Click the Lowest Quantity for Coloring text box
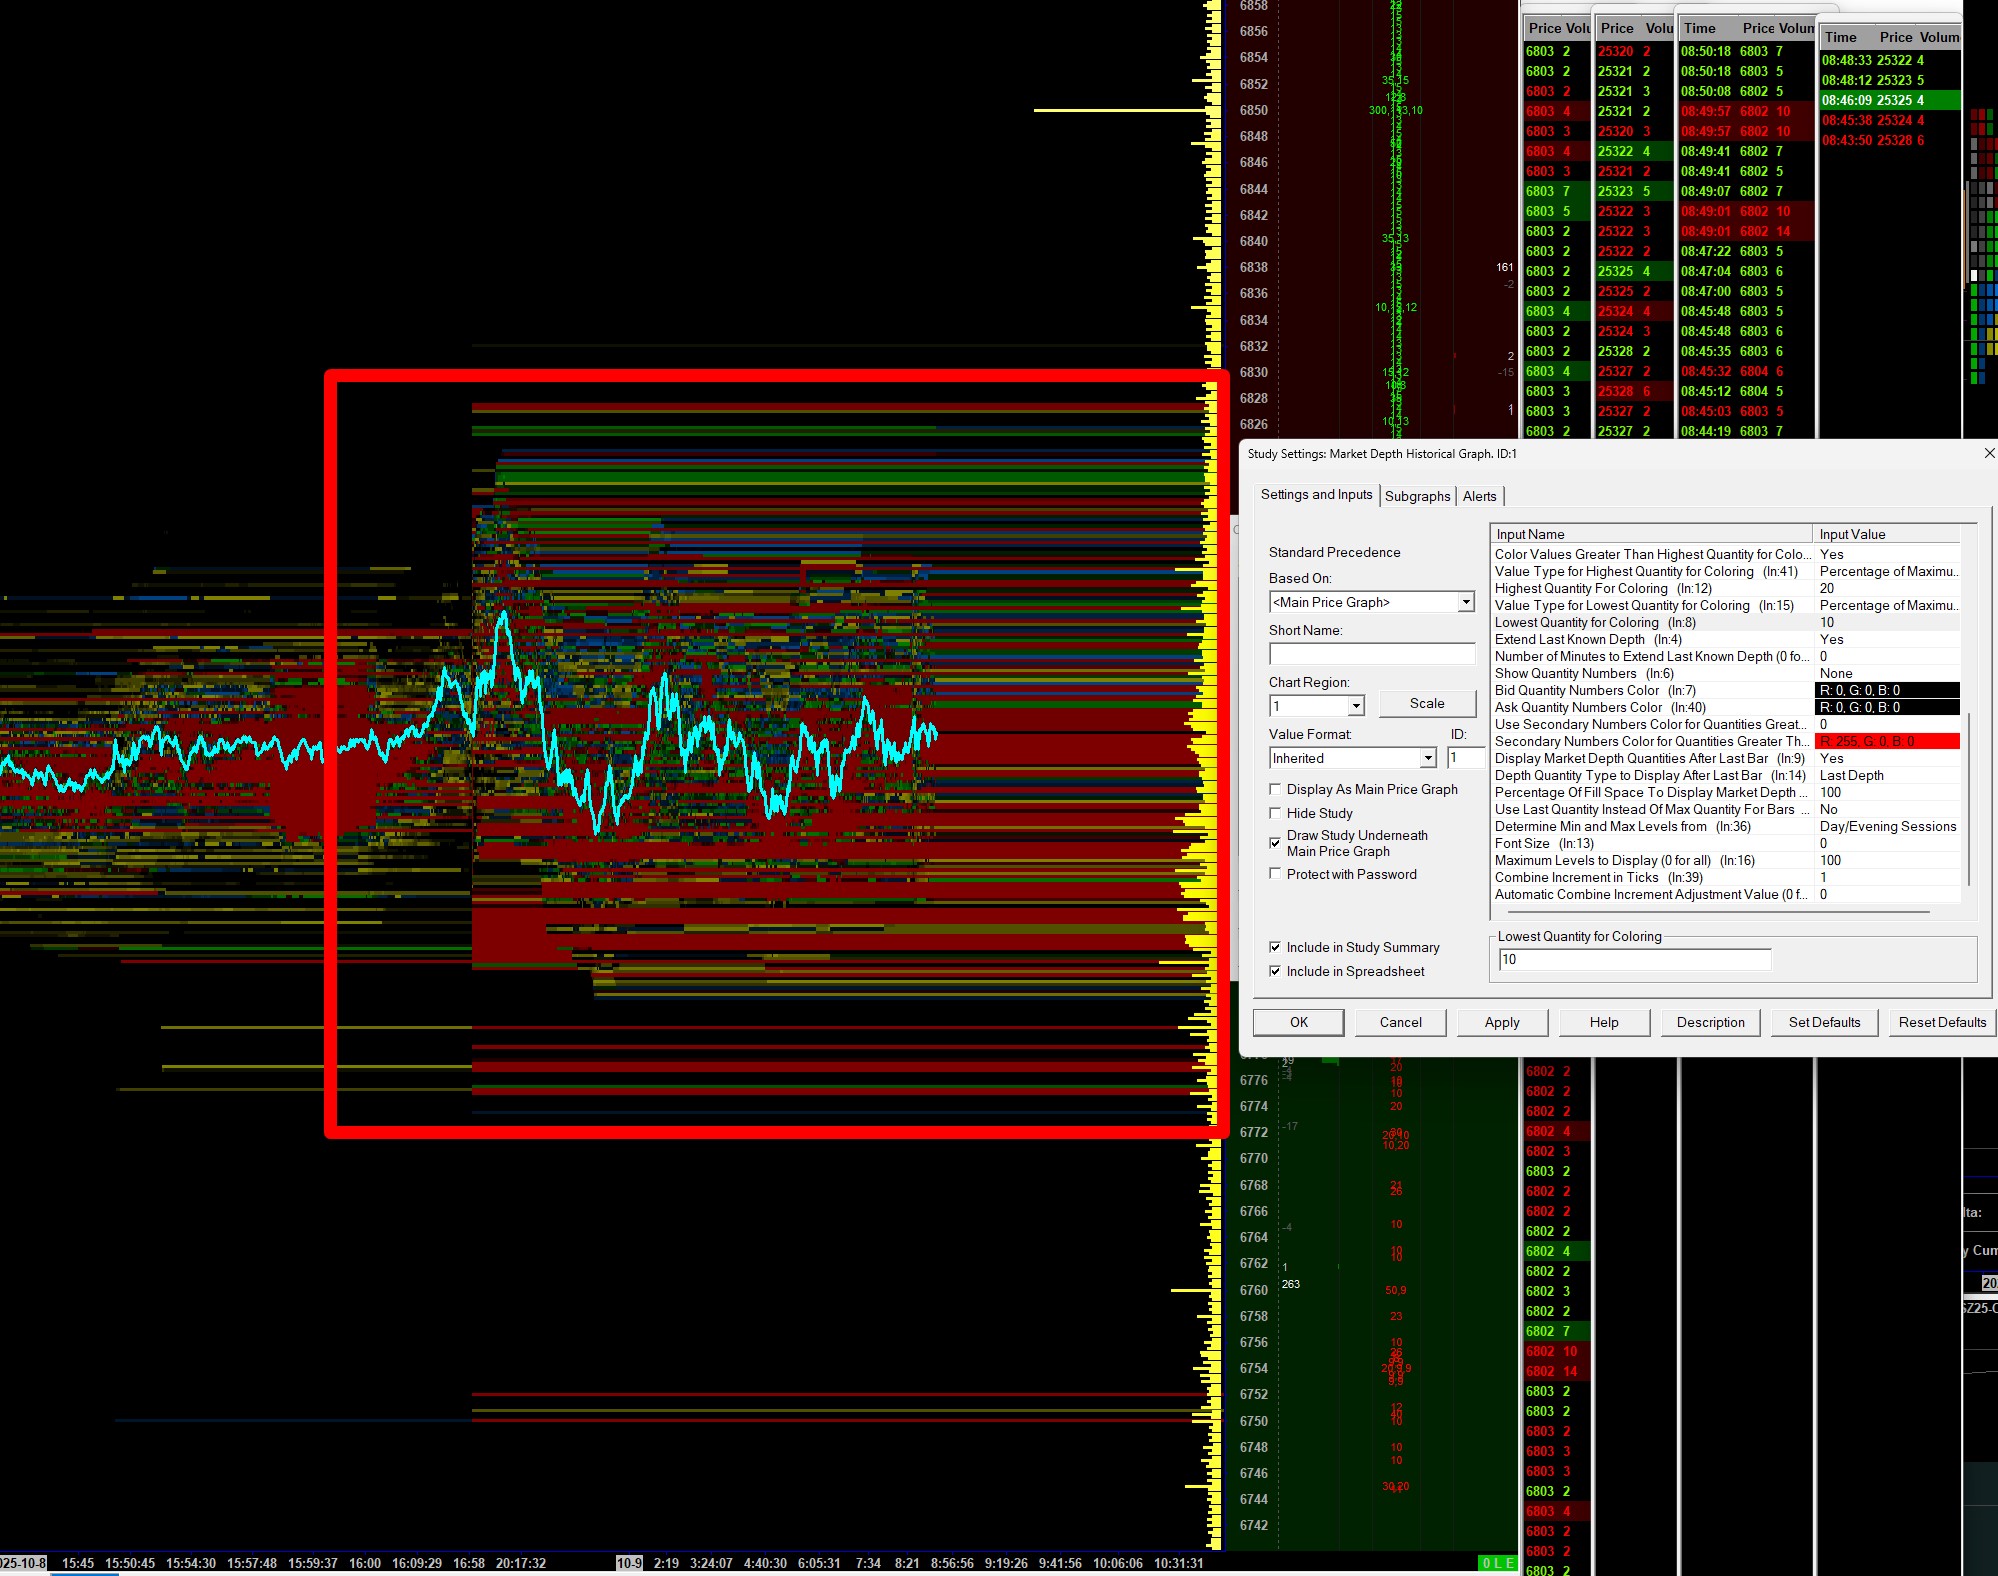Screen dimensions: 1998x1576 pyautogui.click(x=1634, y=959)
